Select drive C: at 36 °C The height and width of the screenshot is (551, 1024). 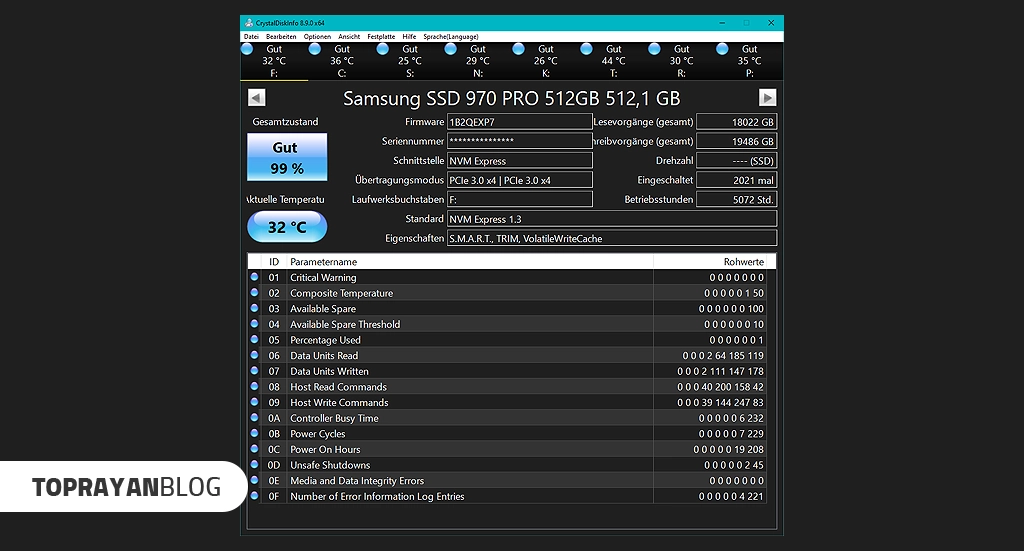tap(342, 61)
